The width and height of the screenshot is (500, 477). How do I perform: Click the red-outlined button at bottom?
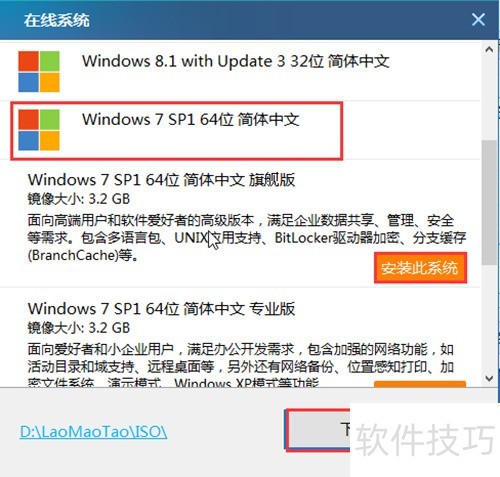[x=318, y=430]
